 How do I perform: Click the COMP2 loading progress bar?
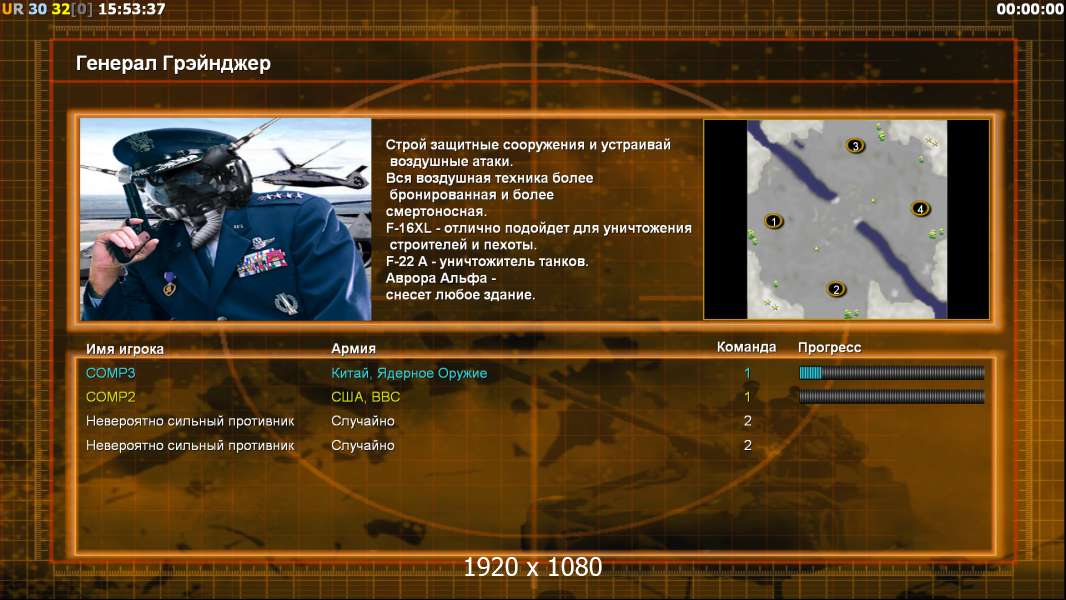pyautogui.click(x=891, y=396)
